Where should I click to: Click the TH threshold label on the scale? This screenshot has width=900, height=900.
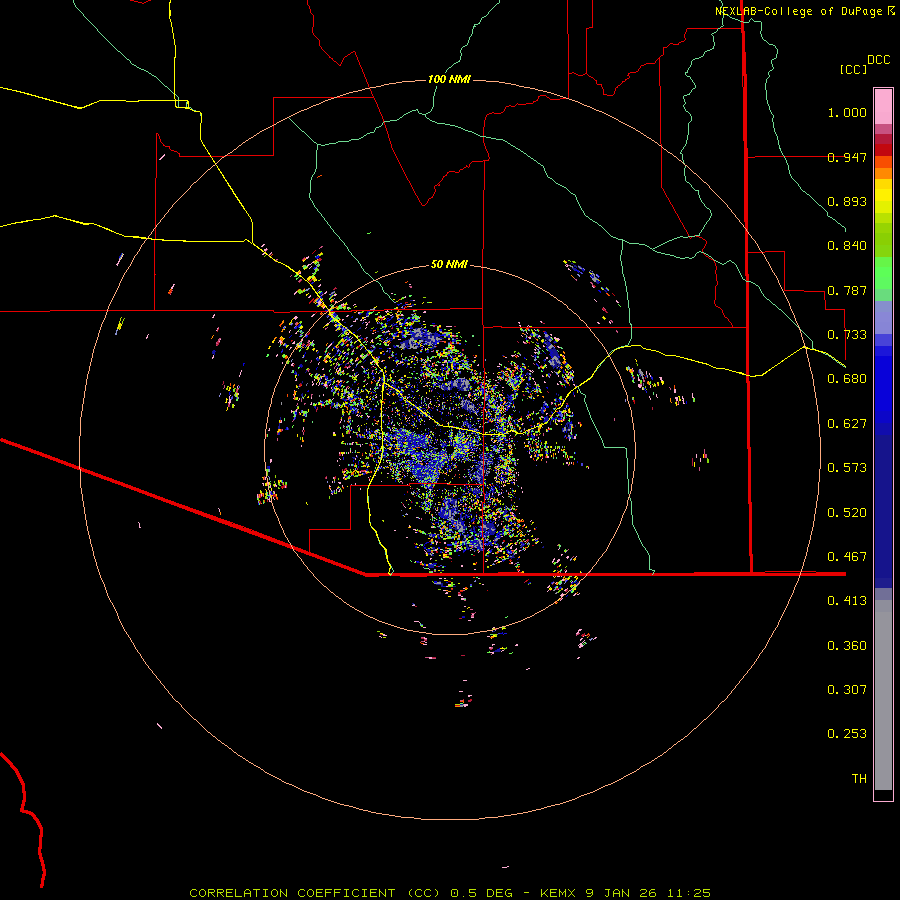coord(859,779)
